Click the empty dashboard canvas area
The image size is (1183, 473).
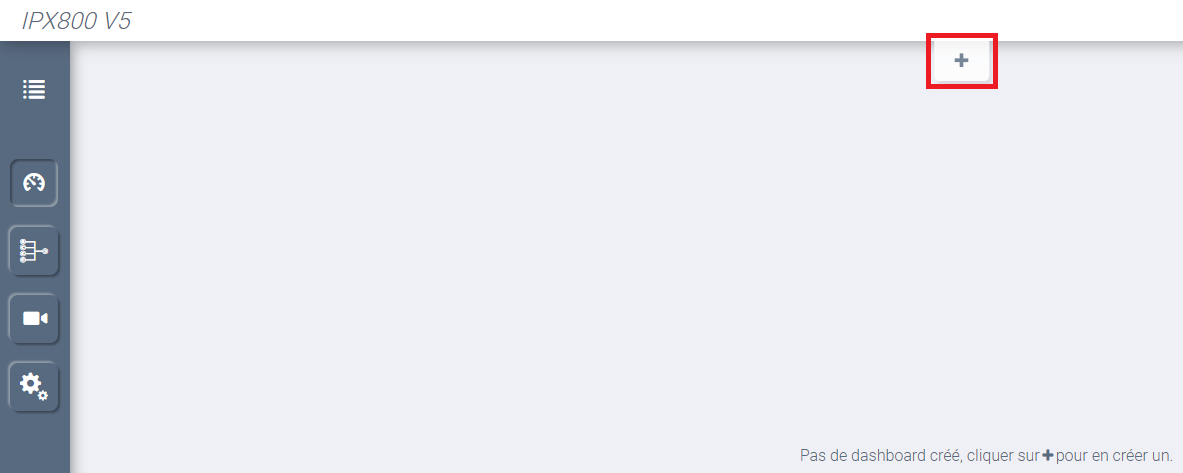pos(528,256)
